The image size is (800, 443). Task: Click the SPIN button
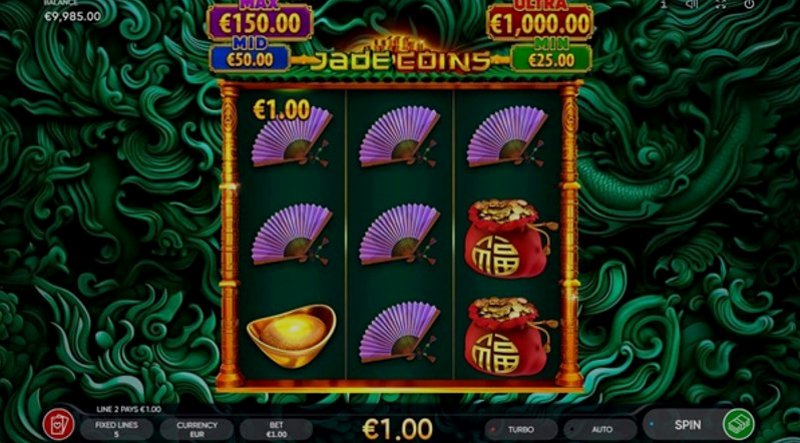point(687,425)
